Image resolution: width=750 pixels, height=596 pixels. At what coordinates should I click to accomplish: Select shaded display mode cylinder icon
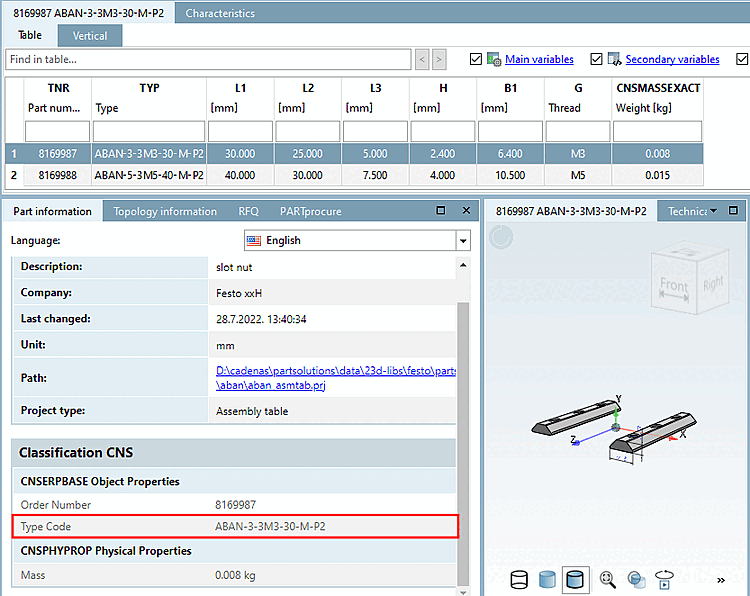(x=547, y=580)
